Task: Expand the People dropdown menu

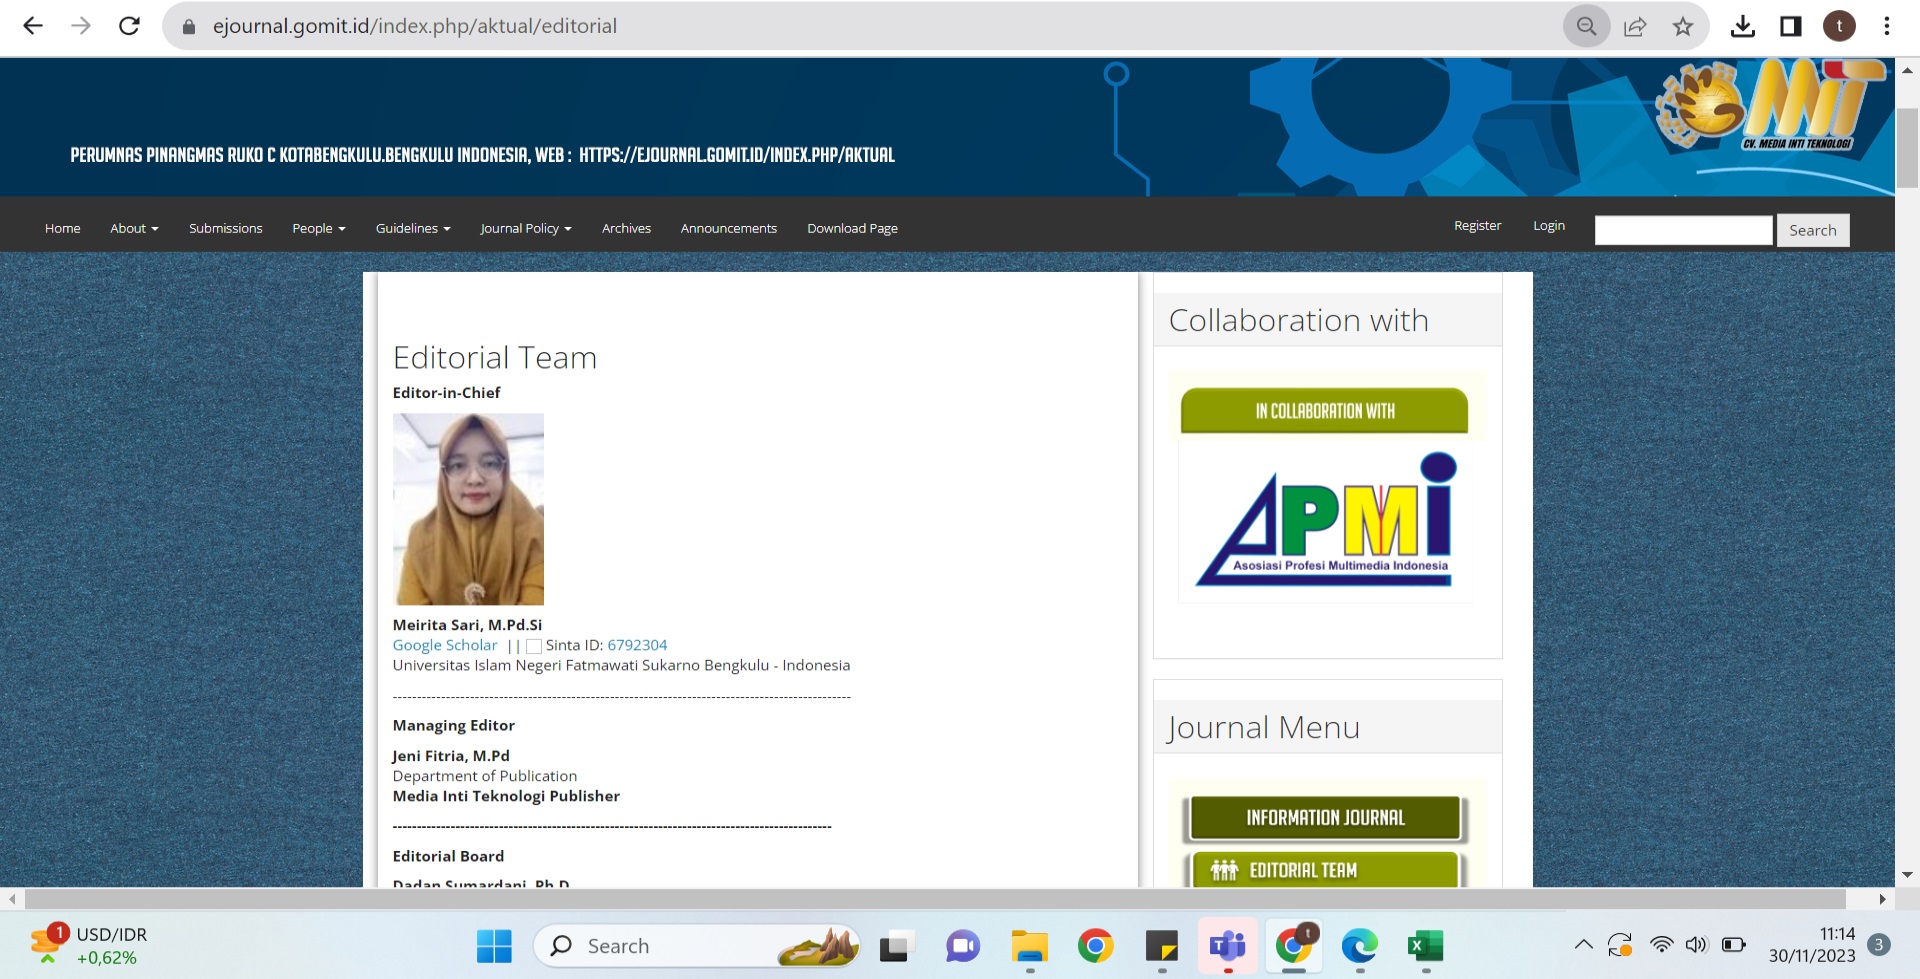Action: (x=318, y=228)
